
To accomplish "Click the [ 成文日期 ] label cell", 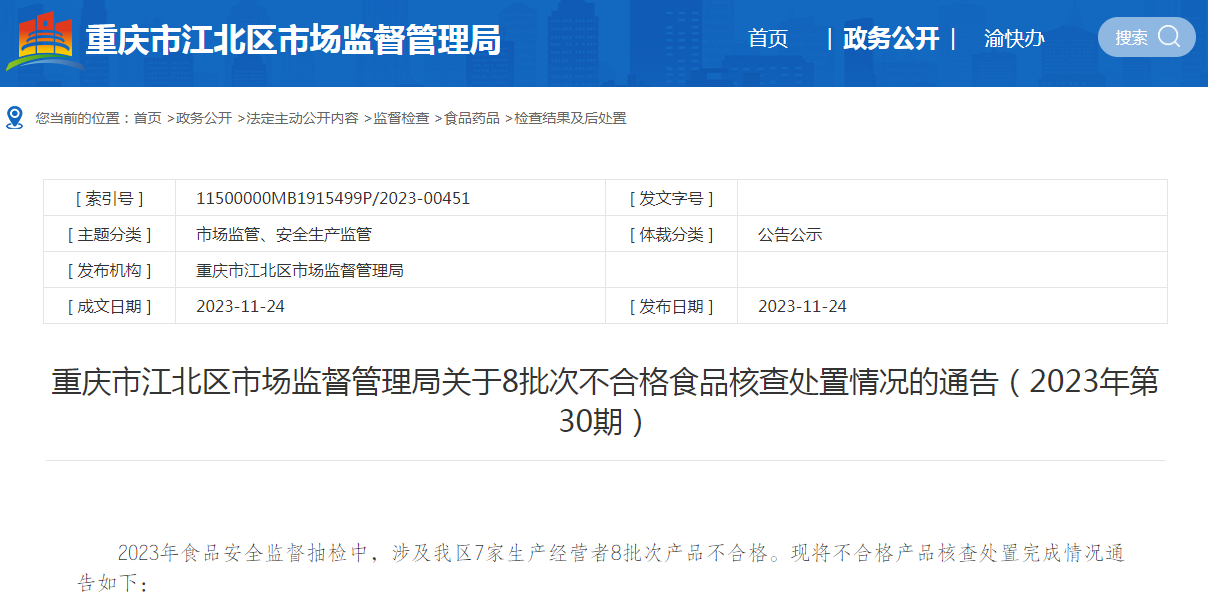I will (x=109, y=306).
